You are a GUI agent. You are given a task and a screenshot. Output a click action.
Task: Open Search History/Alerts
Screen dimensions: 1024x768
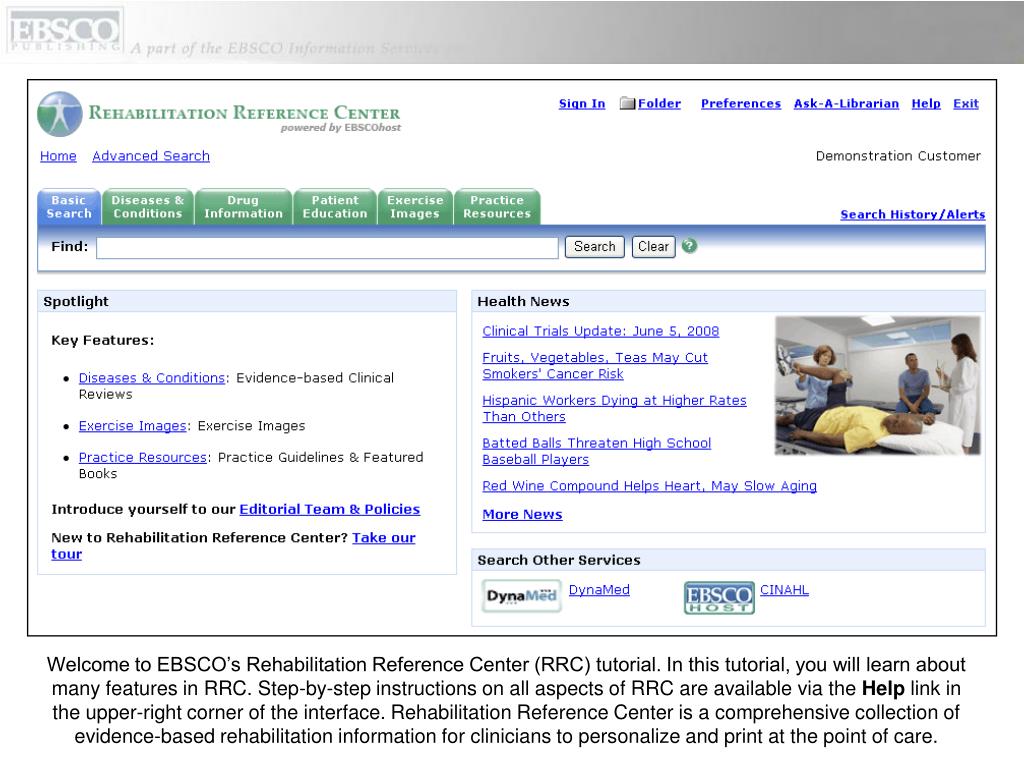[x=912, y=214]
